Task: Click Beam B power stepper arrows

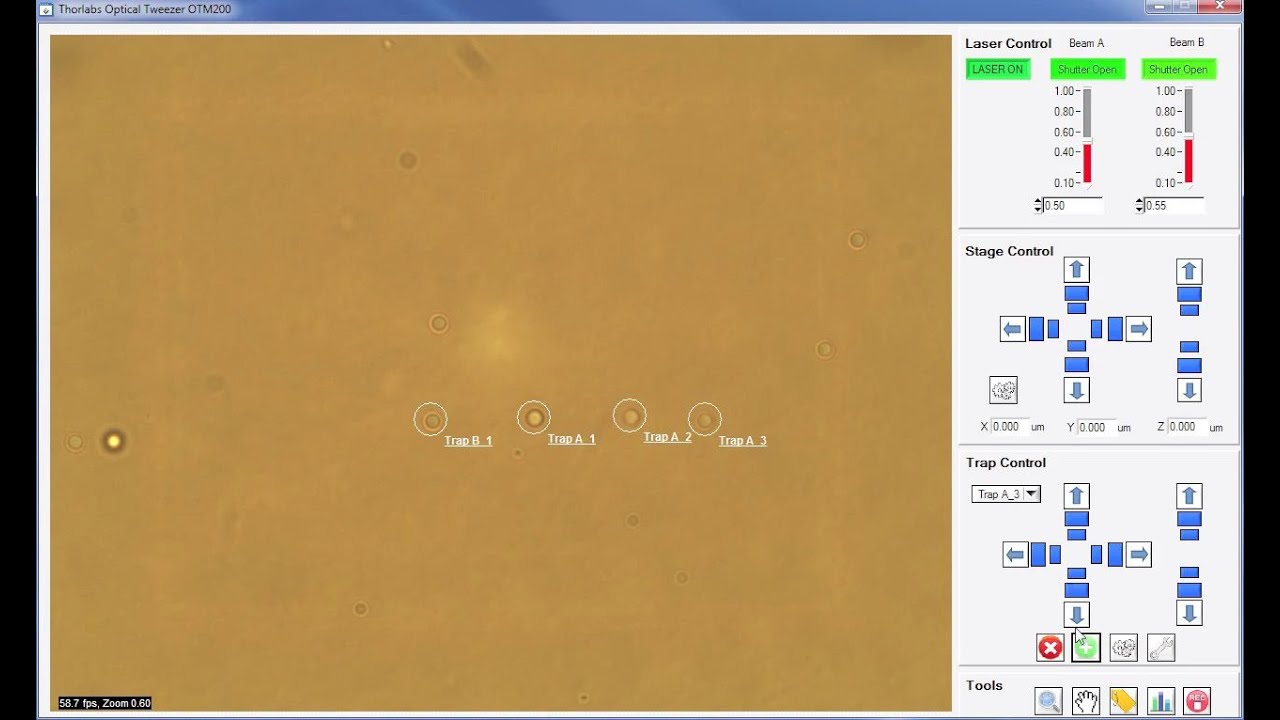Action: pyautogui.click(x=1140, y=205)
